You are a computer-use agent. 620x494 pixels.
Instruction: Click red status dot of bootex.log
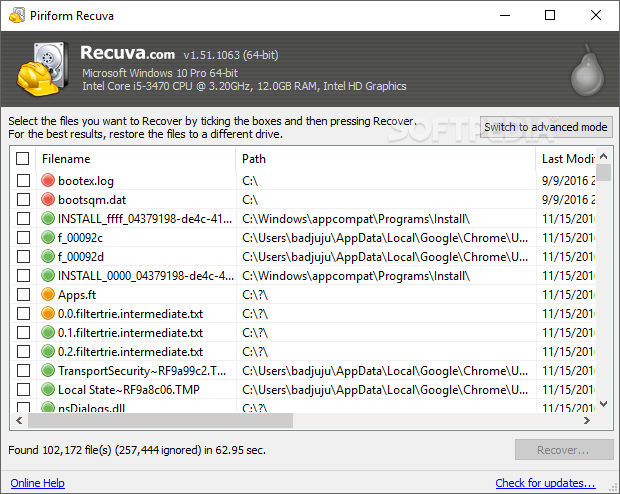point(48,180)
